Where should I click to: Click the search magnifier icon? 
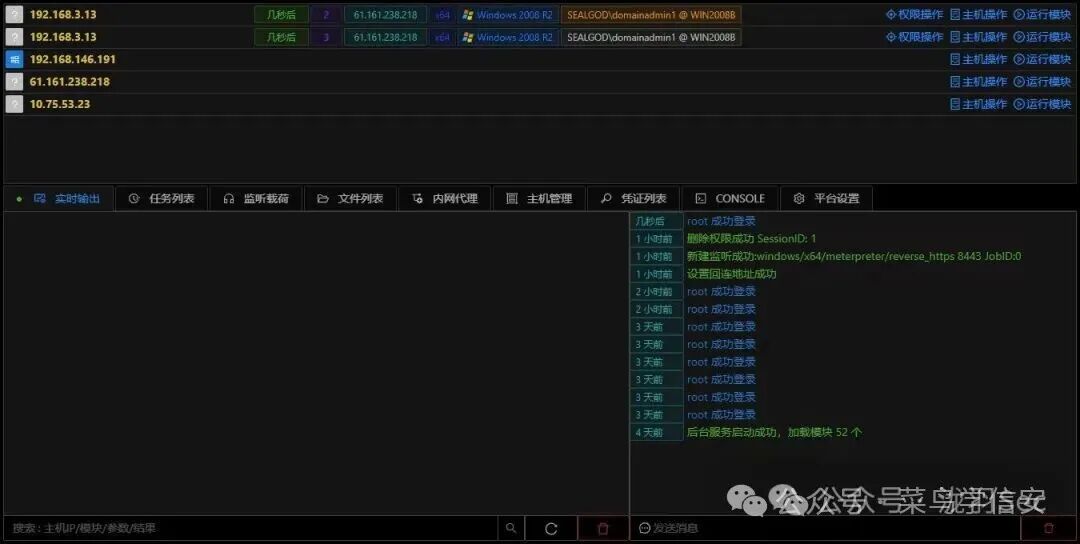click(510, 528)
